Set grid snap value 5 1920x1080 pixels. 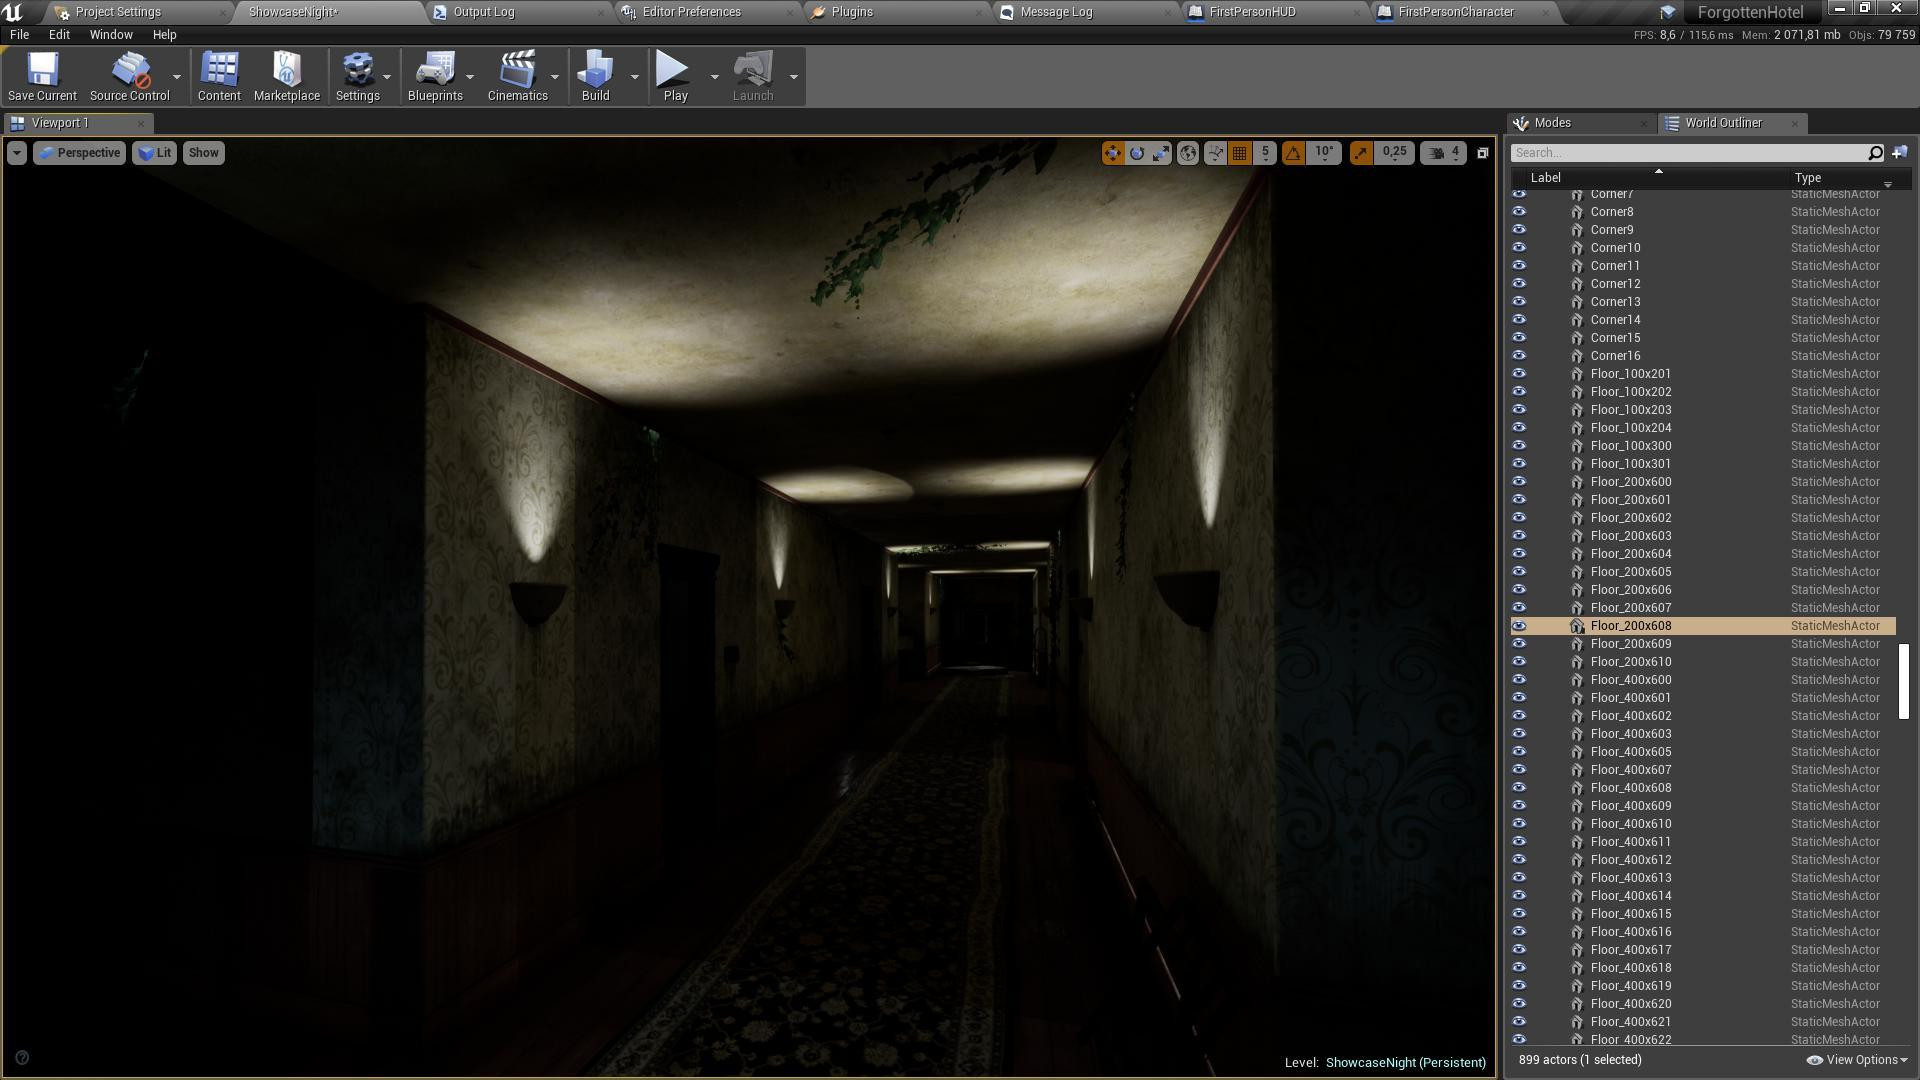tap(1265, 153)
